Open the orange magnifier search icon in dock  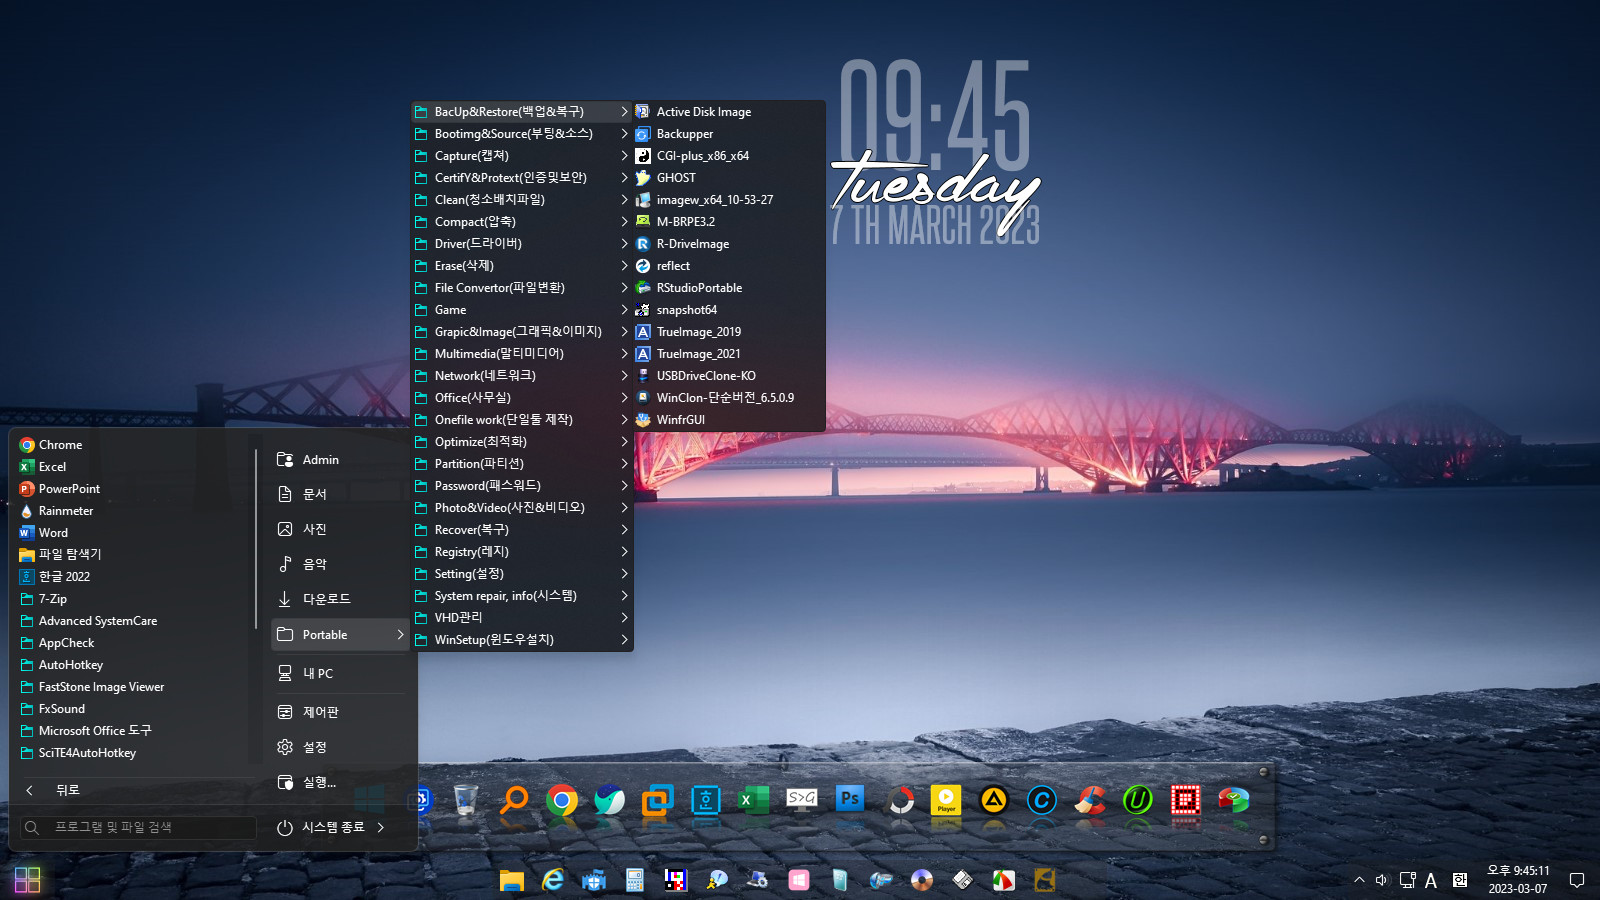[x=514, y=800]
